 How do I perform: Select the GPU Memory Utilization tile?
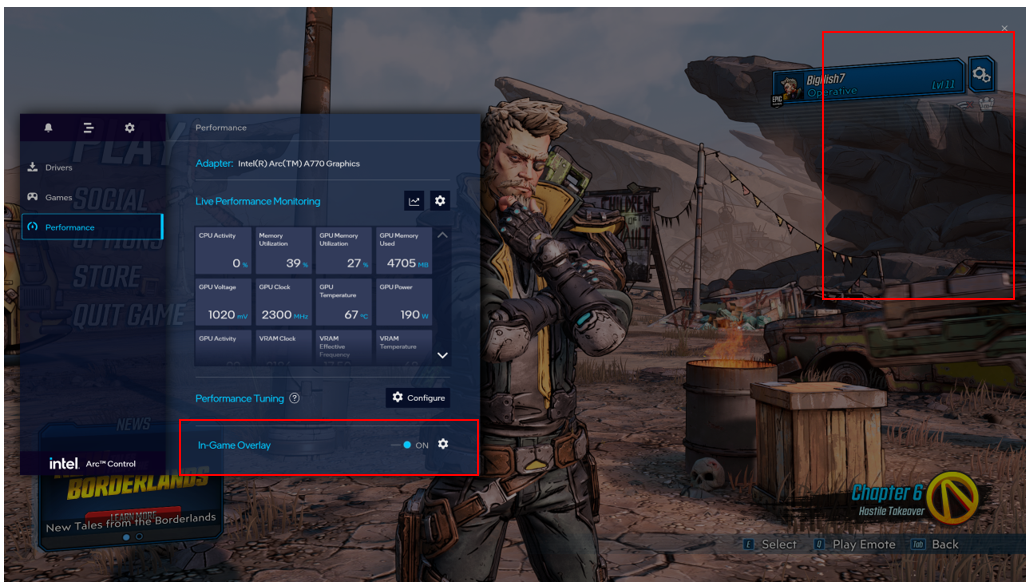pyautogui.click(x=344, y=250)
